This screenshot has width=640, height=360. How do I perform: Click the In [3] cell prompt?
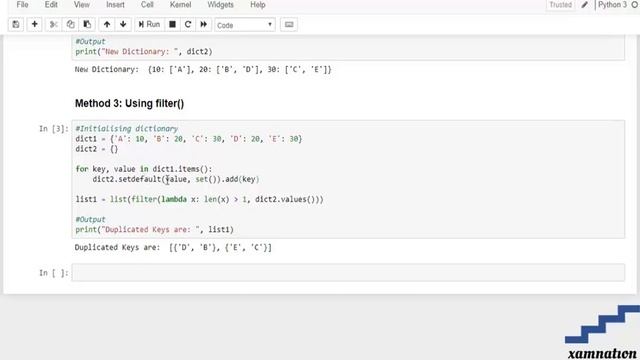tap(53, 129)
